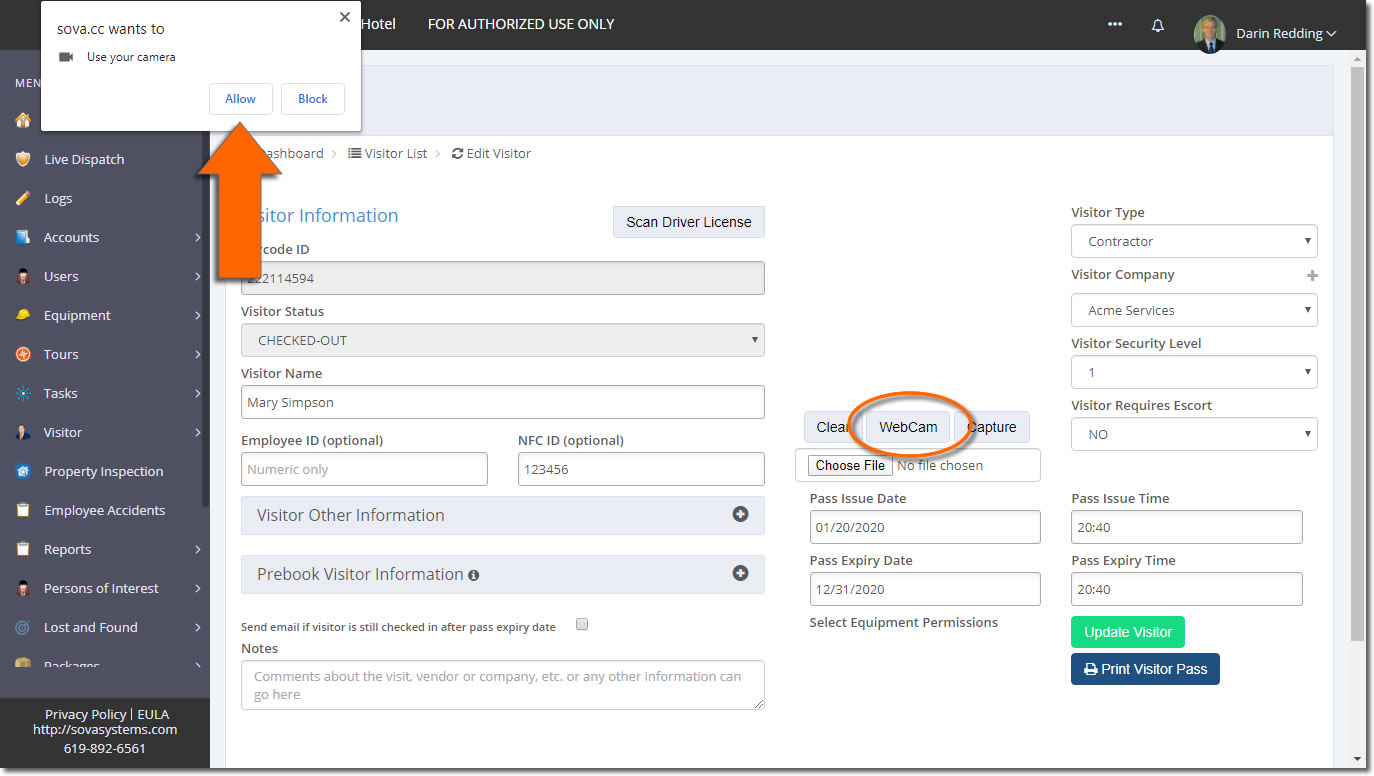1374x776 pixels.
Task: Click the WebCam button
Action: [x=908, y=427]
